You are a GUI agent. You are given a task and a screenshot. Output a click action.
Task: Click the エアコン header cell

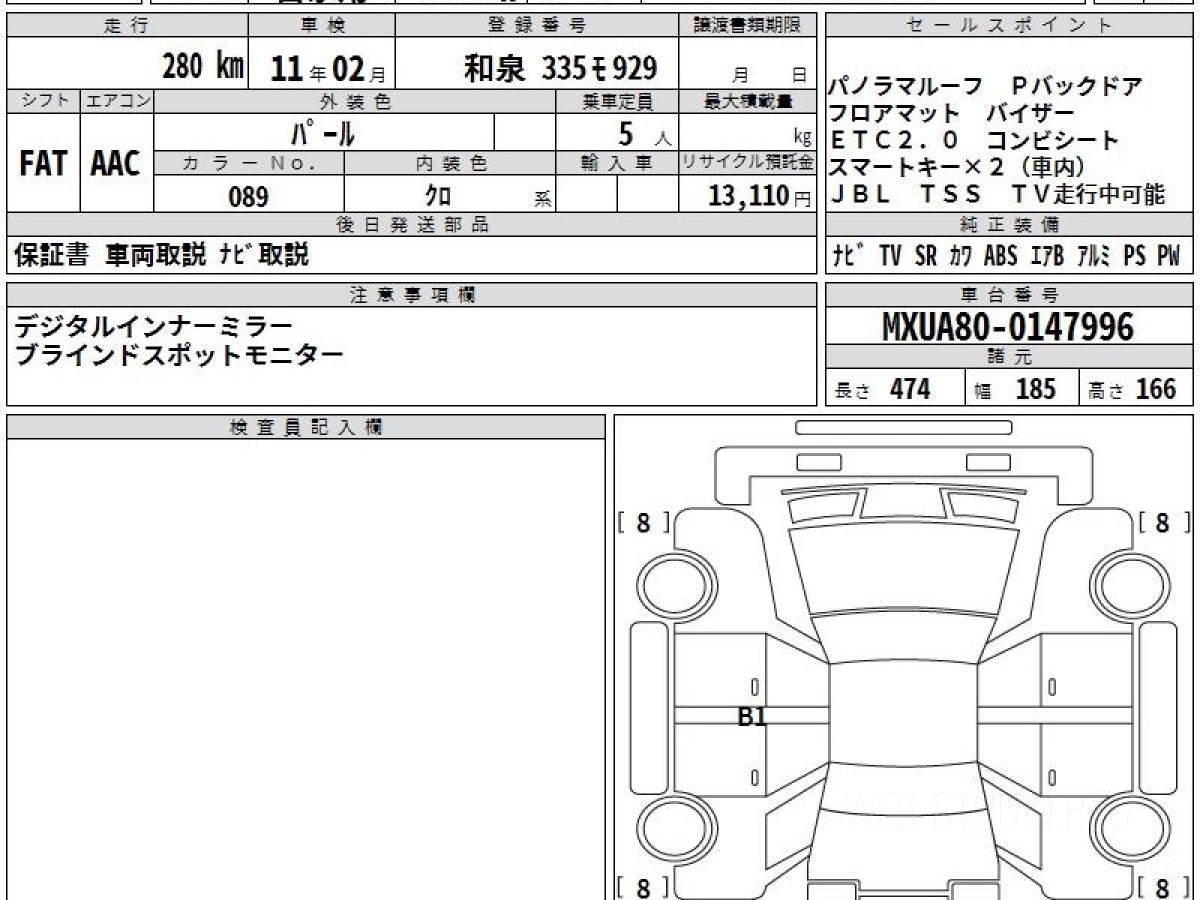point(117,101)
